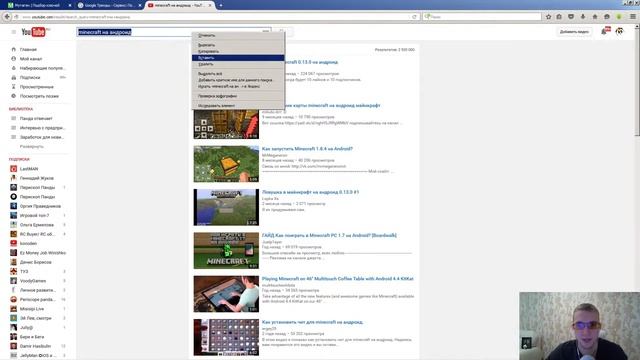This screenshot has width=640, height=360.
Task: Open the YouTube guide hamburger menu
Action: (13, 32)
